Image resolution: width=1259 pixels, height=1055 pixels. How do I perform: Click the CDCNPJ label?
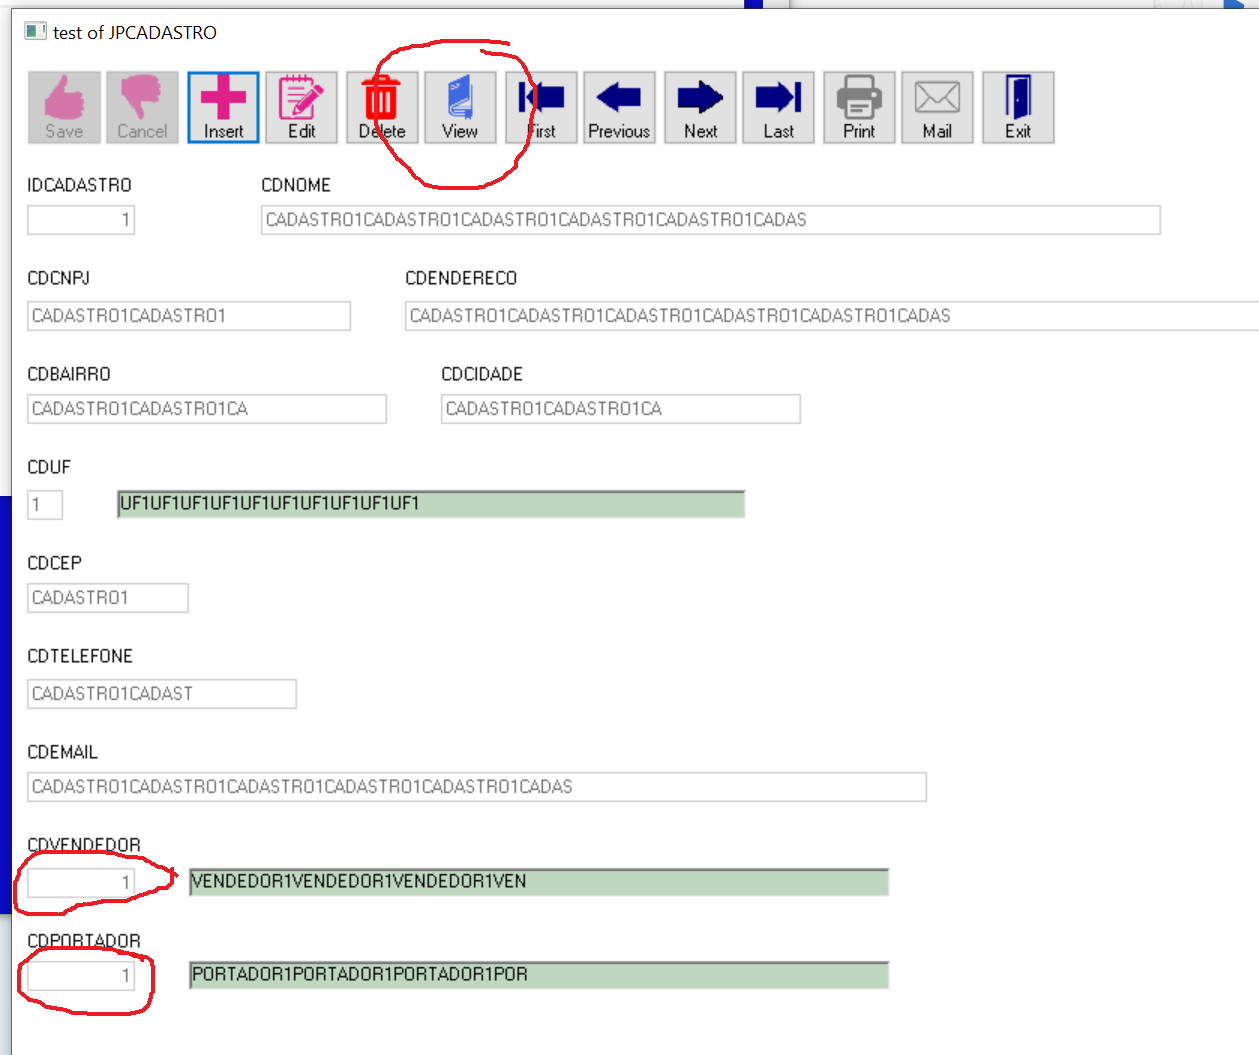click(59, 278)
